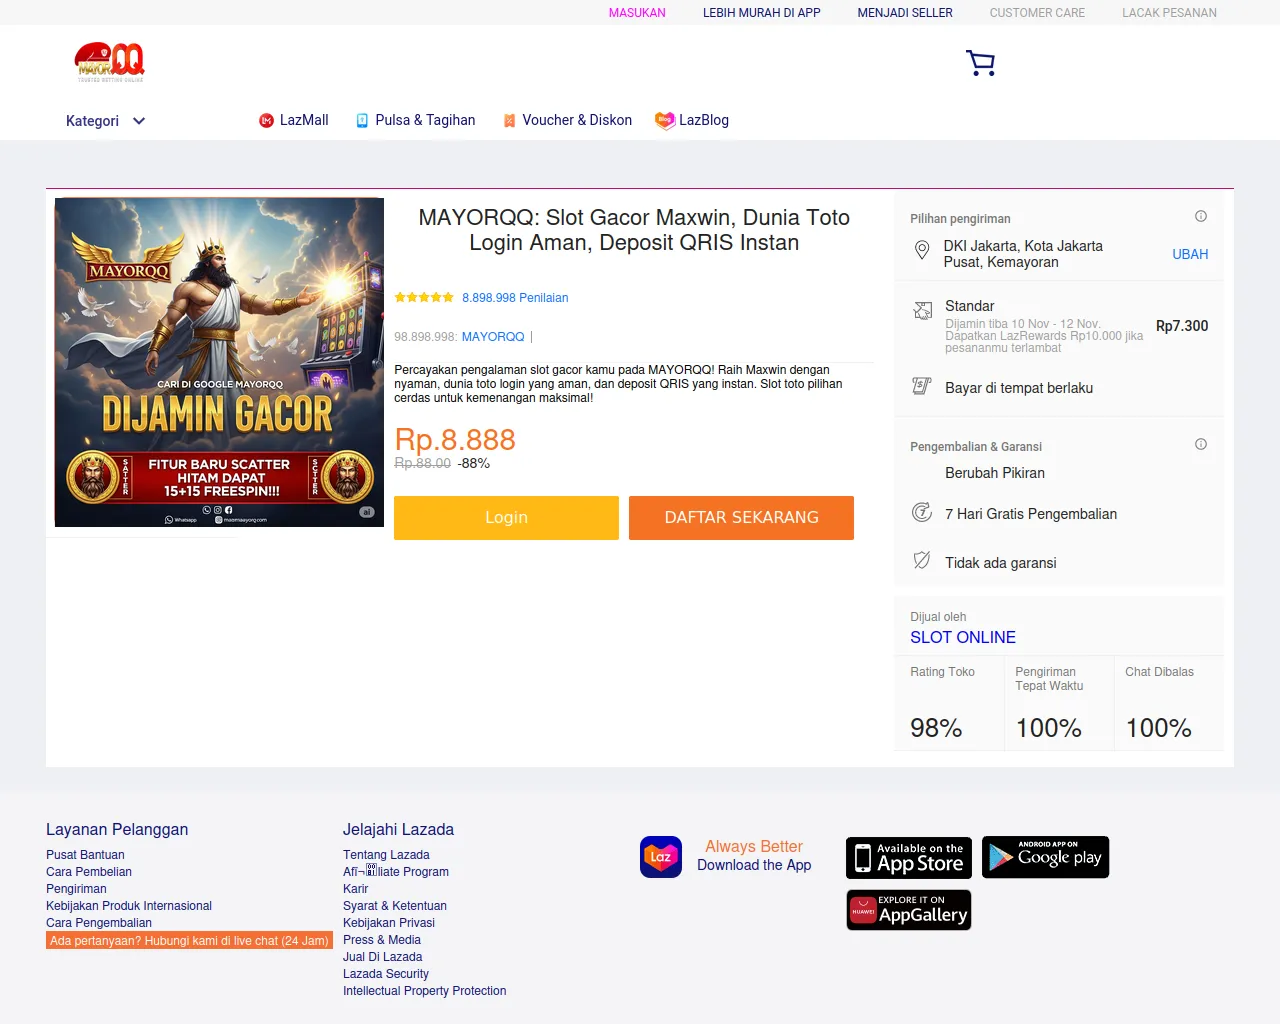Click the Pulsa & Tagihan phone icon

click(x=362, y=120)
